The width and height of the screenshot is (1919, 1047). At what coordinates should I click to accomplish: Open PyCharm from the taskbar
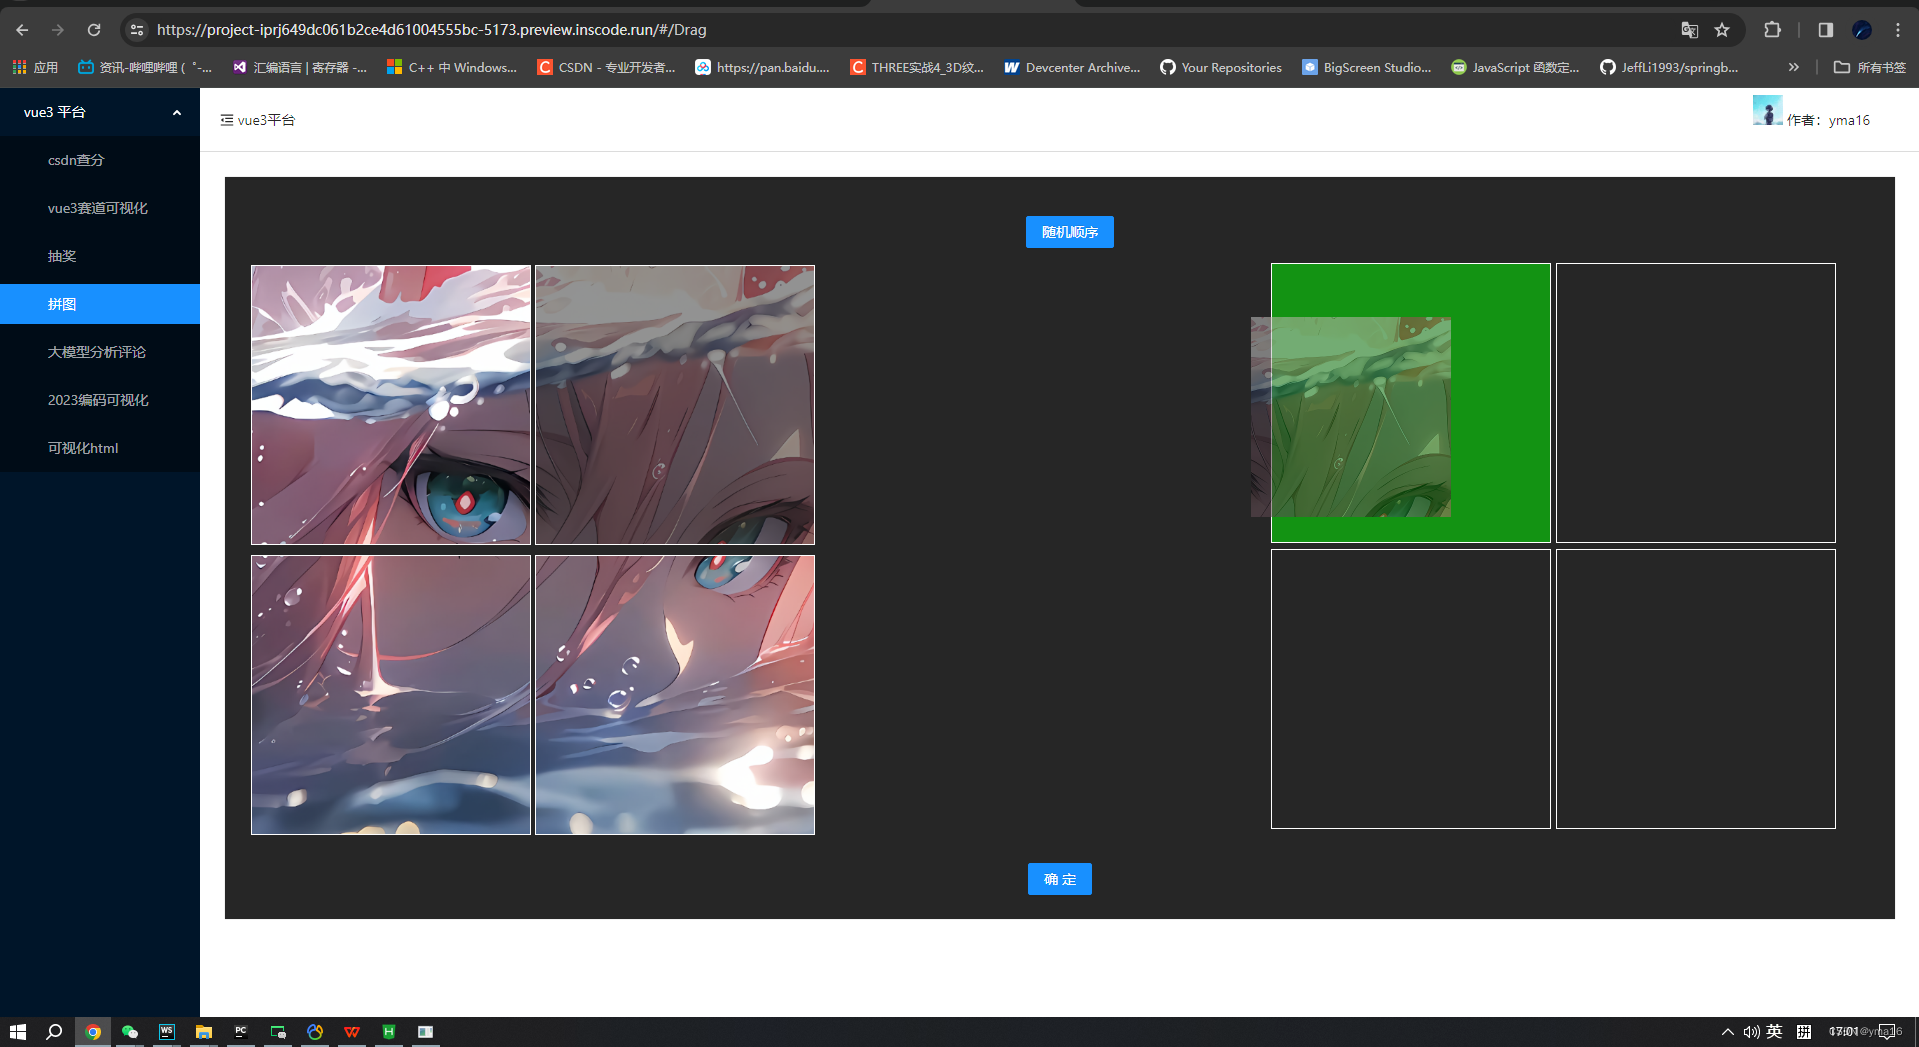pyautogui.click(x=241, y=1032)
